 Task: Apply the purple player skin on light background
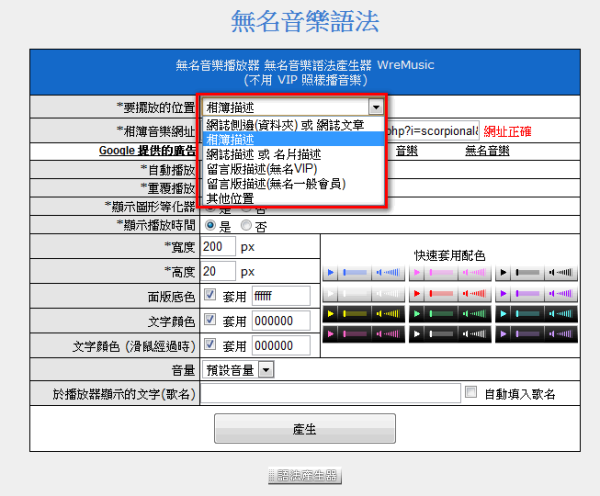pos(536,294)
